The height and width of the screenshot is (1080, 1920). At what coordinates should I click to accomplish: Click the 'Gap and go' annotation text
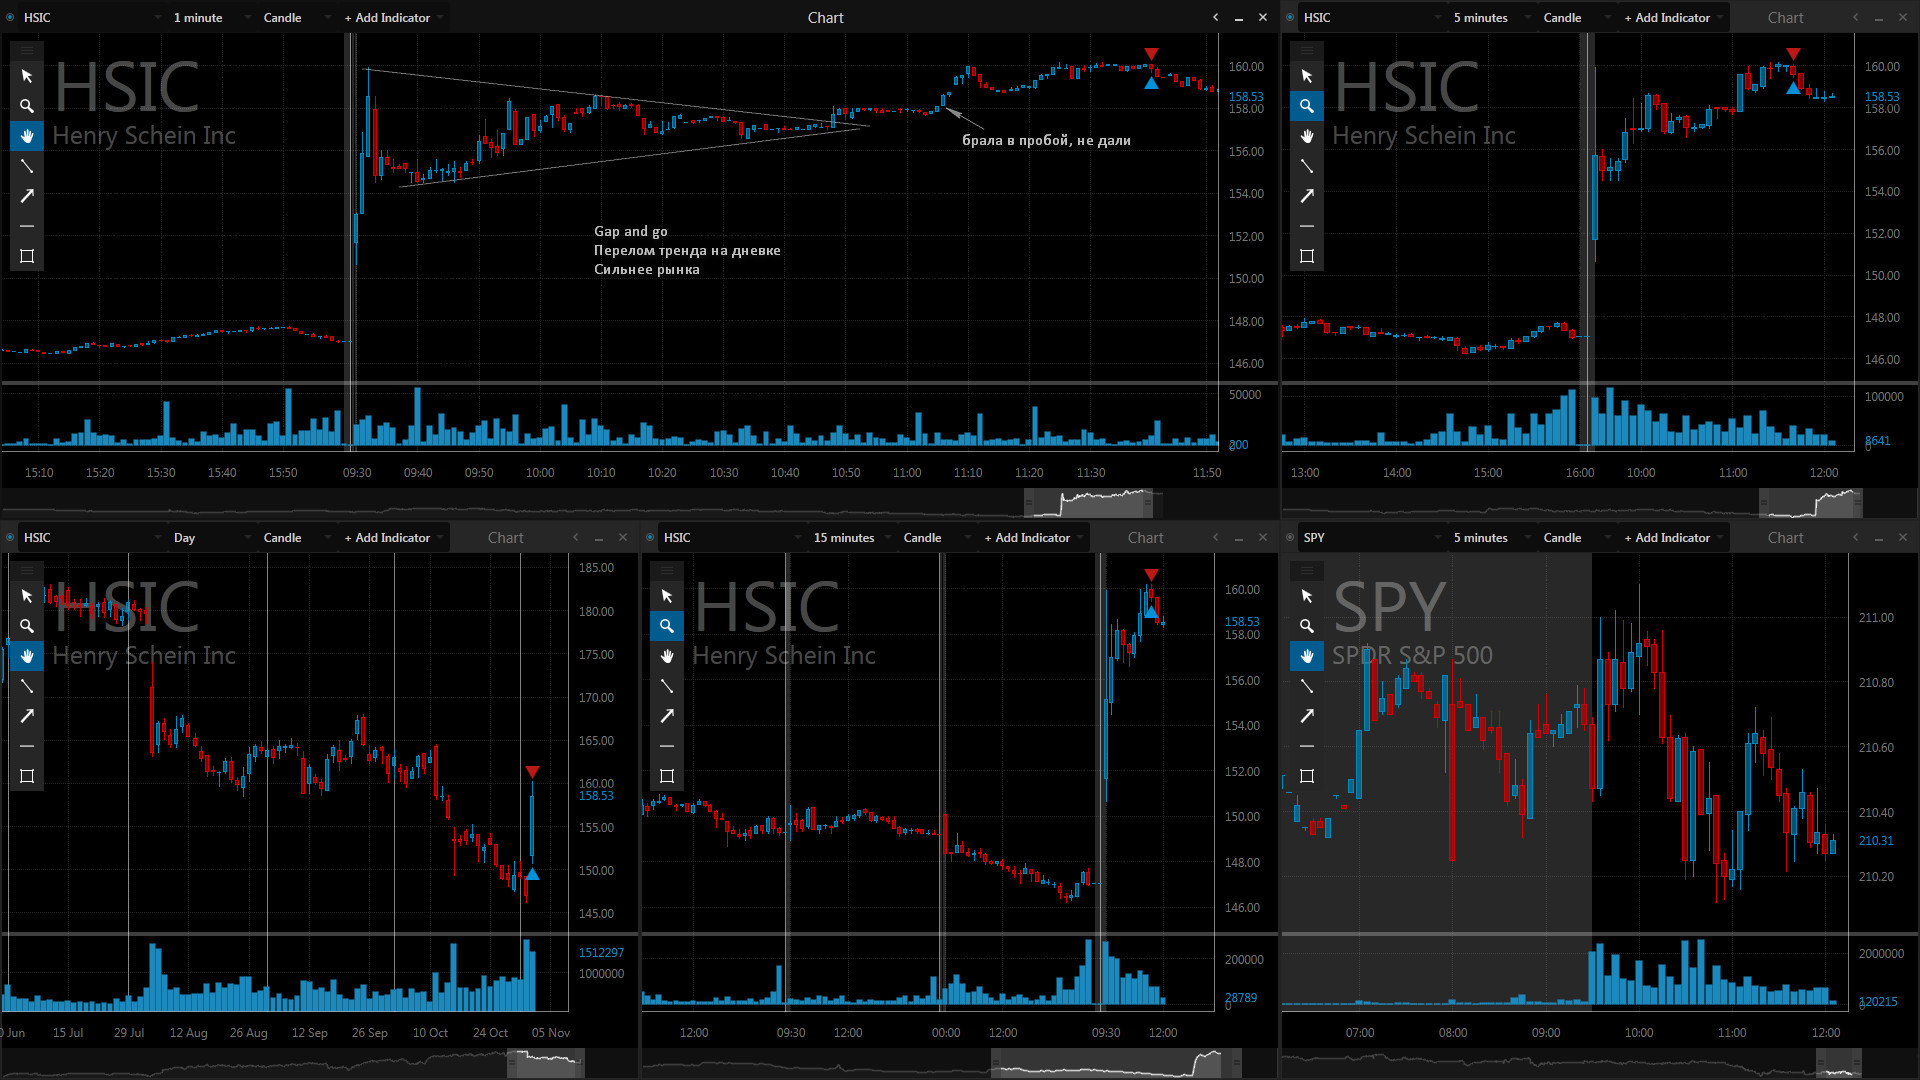coord(631,232)
